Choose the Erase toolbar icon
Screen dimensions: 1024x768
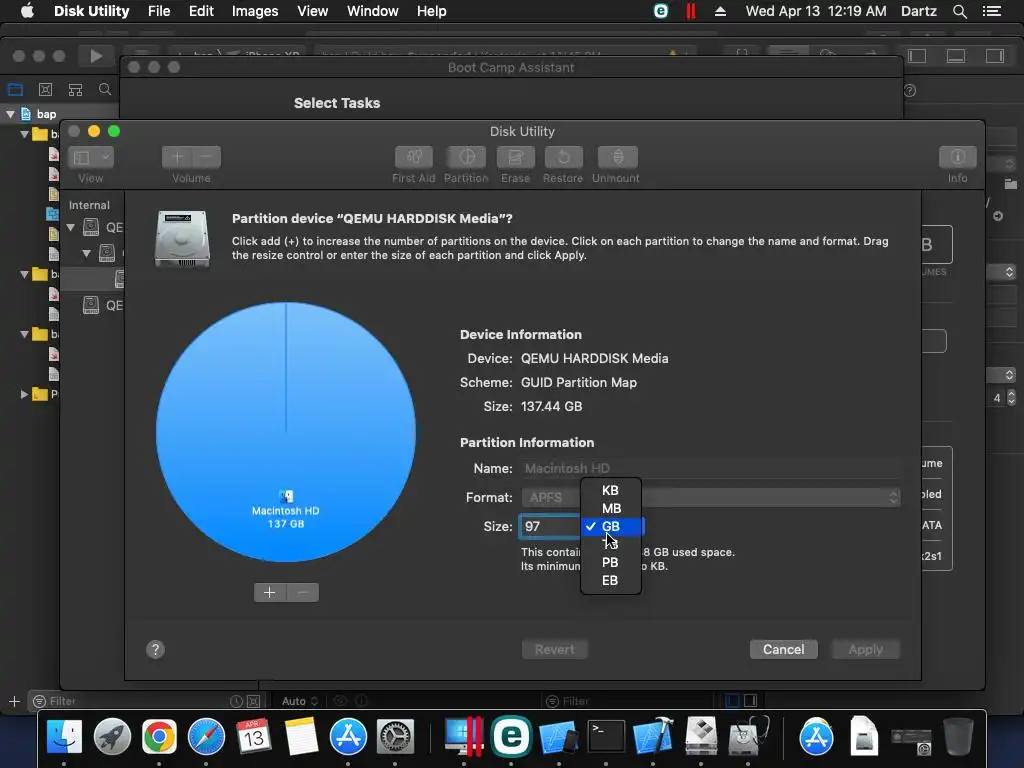[x=515, y=157]
